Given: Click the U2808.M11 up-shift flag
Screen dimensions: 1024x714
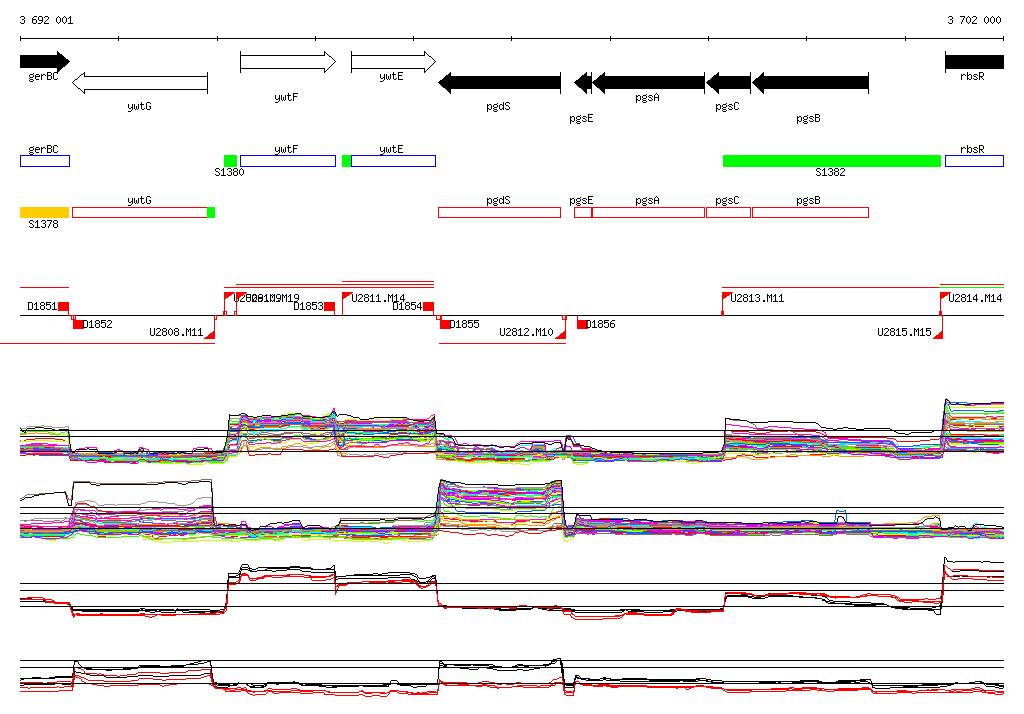Looking at the screenshot, I should click(x=210, y=334).
